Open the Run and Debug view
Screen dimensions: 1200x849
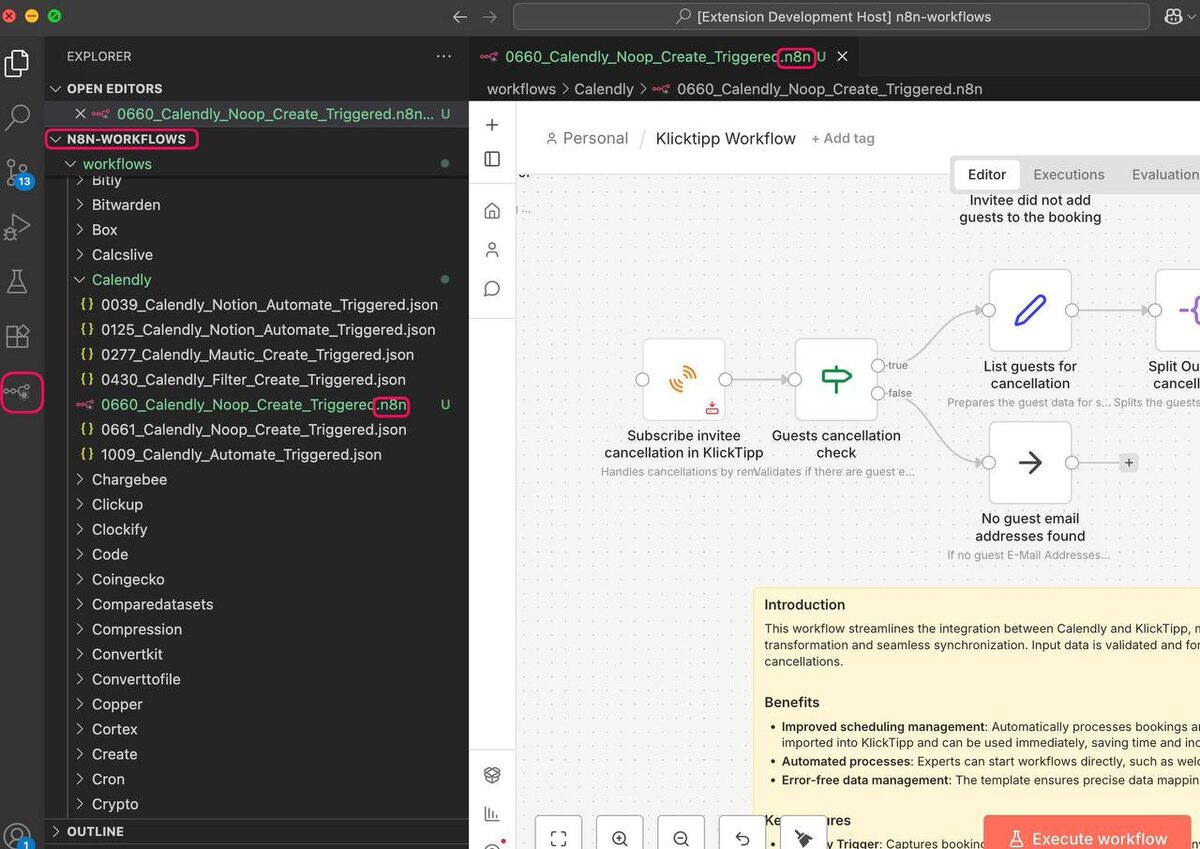tap(17, 227)
